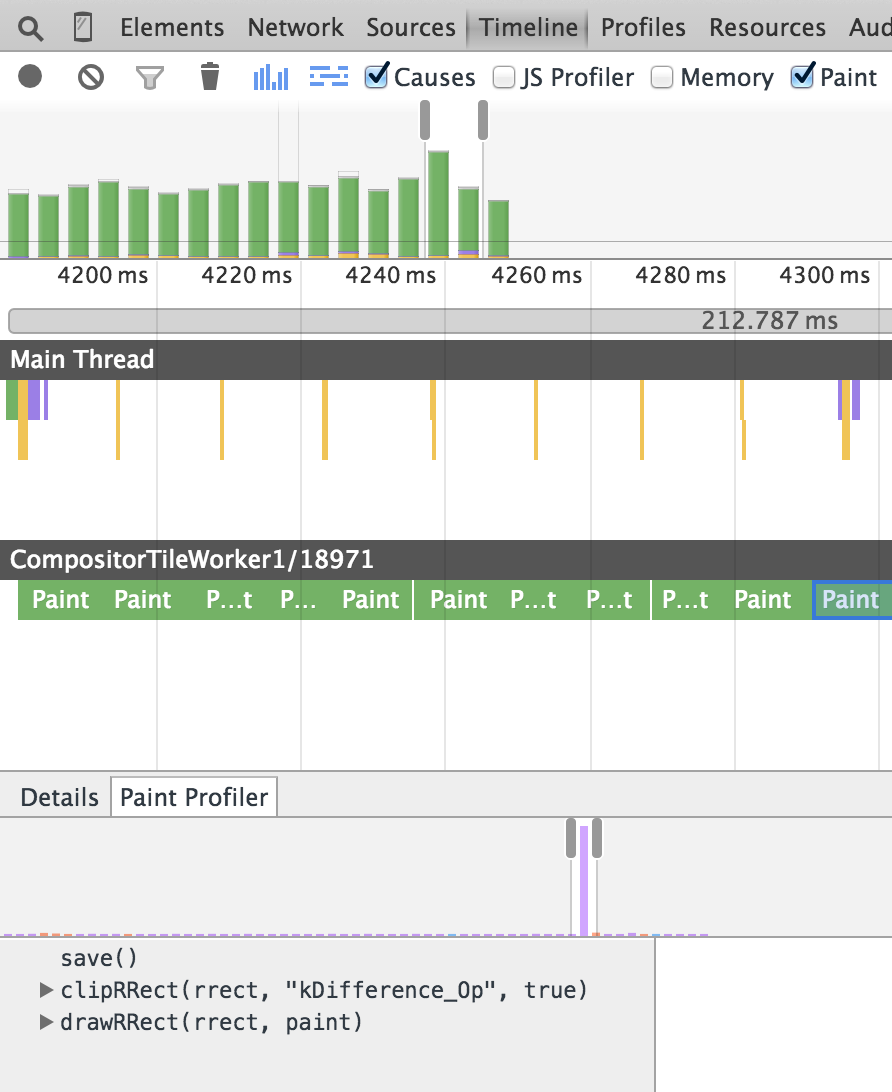Select the Paint Profiler tab
The image size is (892, 1092).
tap(194, 797)
